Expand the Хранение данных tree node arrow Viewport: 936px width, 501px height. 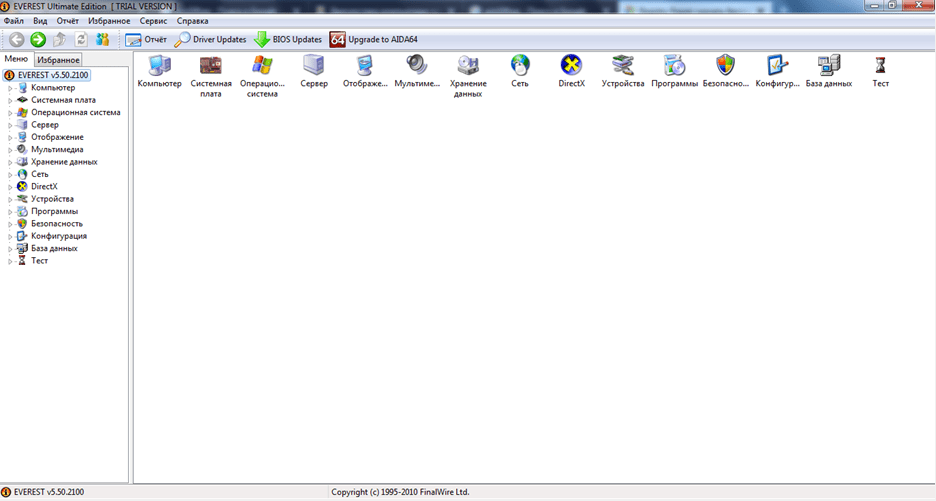tap(10, 162)
